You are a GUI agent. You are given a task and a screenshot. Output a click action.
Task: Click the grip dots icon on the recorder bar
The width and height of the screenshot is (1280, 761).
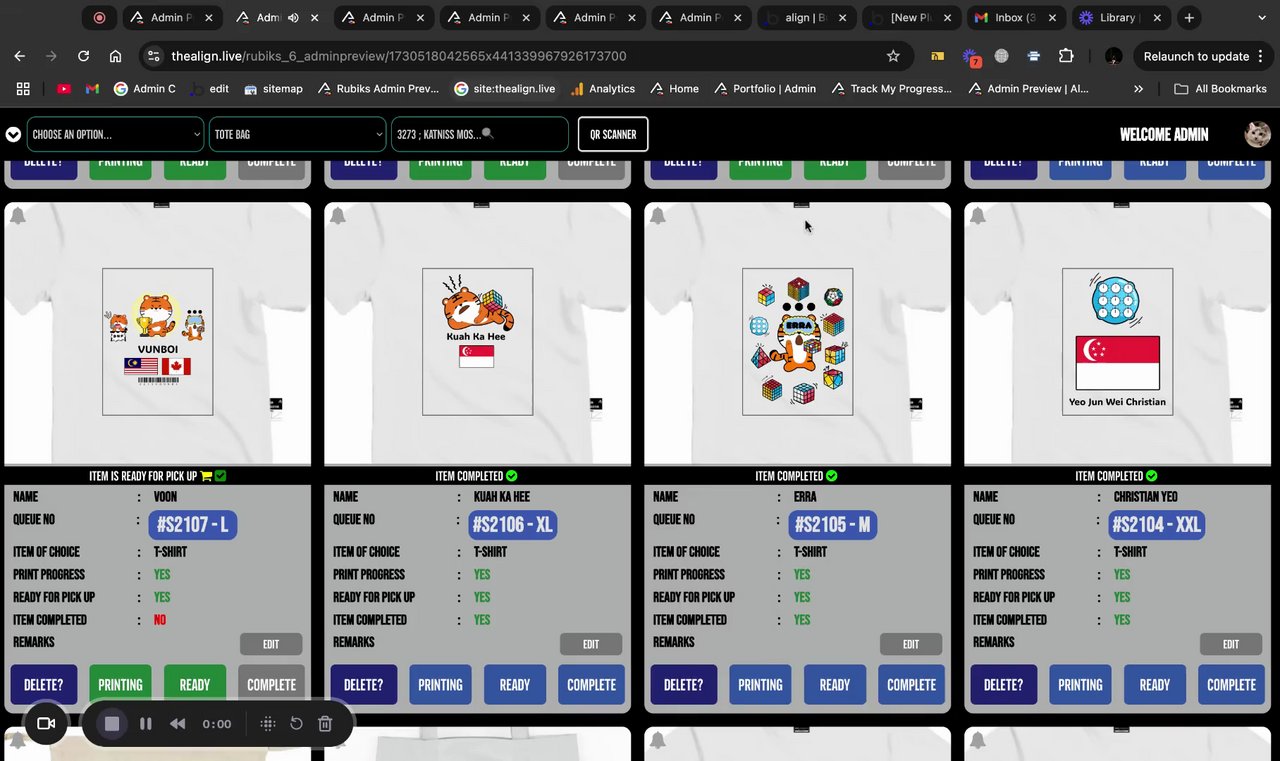(267, 723)
